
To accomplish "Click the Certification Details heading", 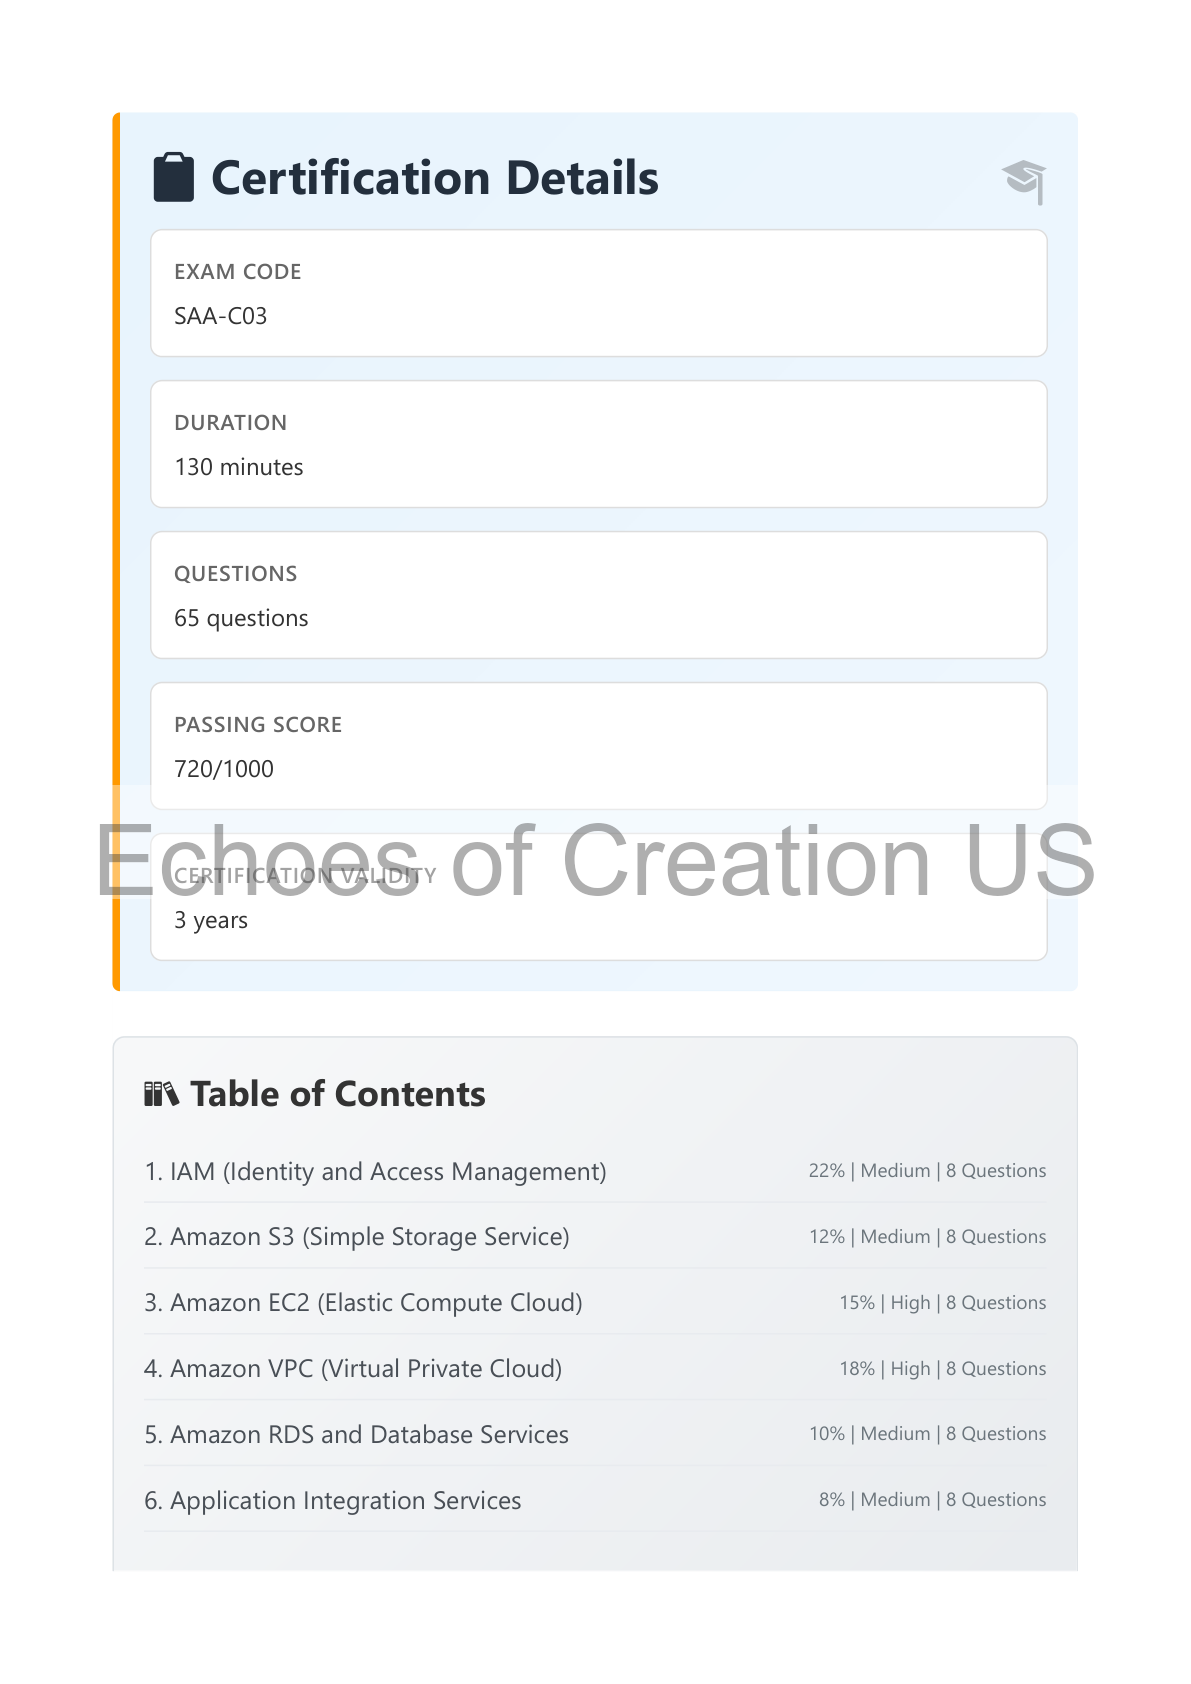I will (434, 178).
